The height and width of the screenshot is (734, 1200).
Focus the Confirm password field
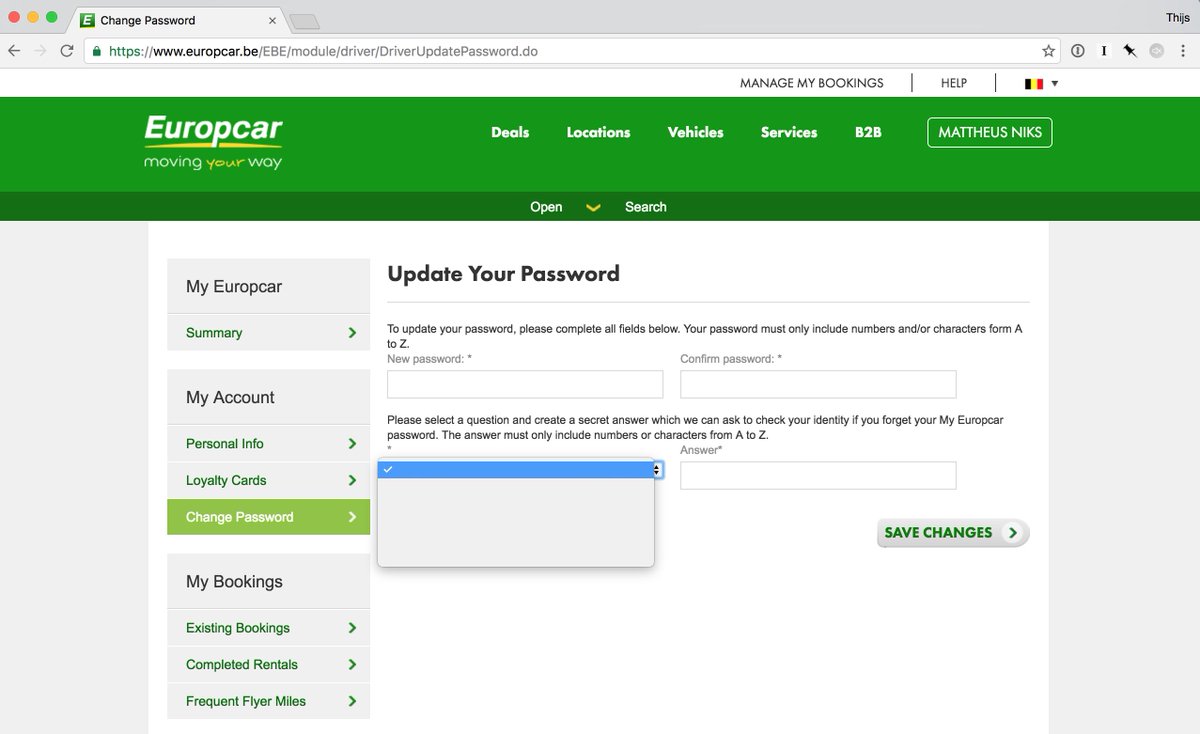coord(818,384)
